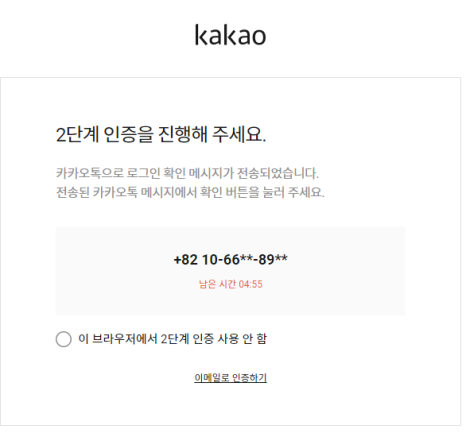Click the '89**' ending of the phone number

point(273,259)
